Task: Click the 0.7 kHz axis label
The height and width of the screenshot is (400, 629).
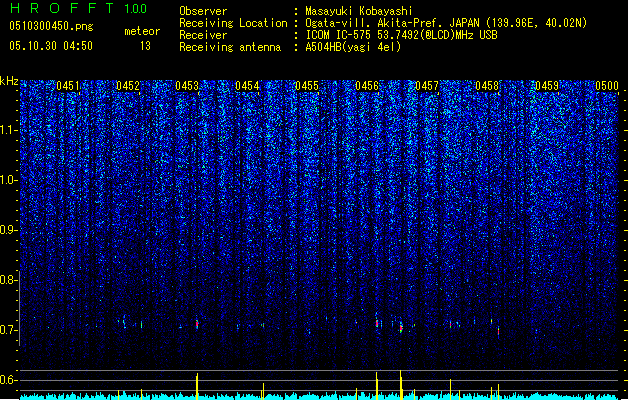Action: click(8, 330)
